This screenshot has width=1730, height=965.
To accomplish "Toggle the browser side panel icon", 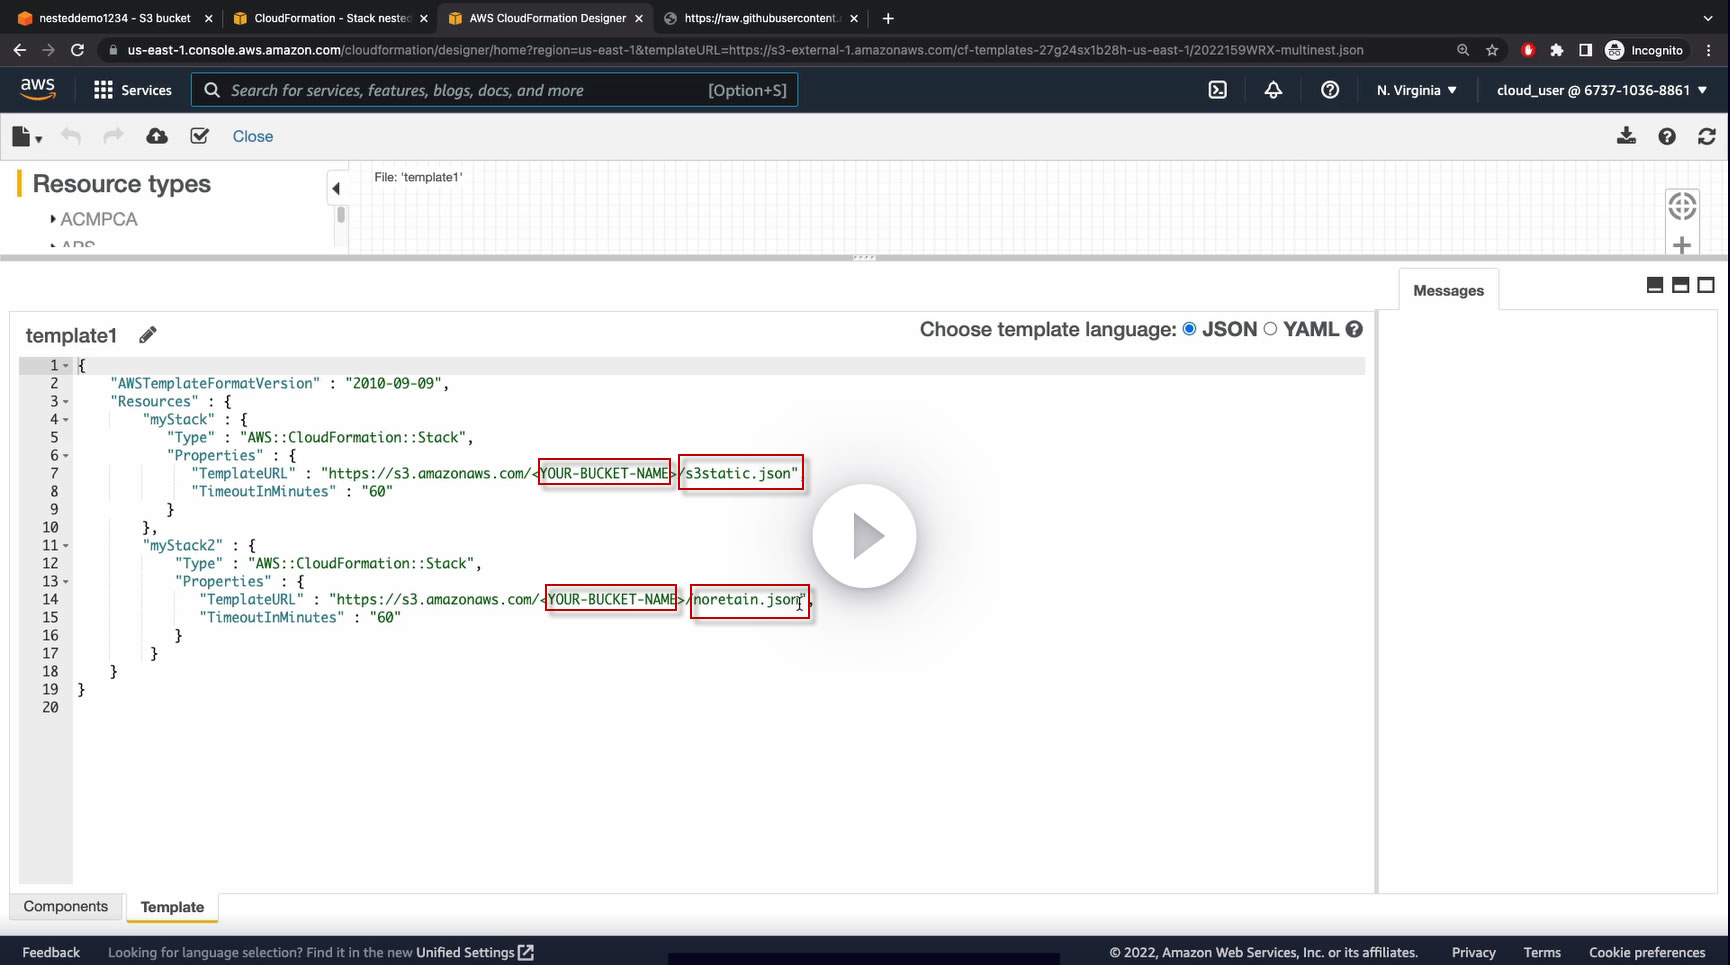I will (x=1585, y=50).
